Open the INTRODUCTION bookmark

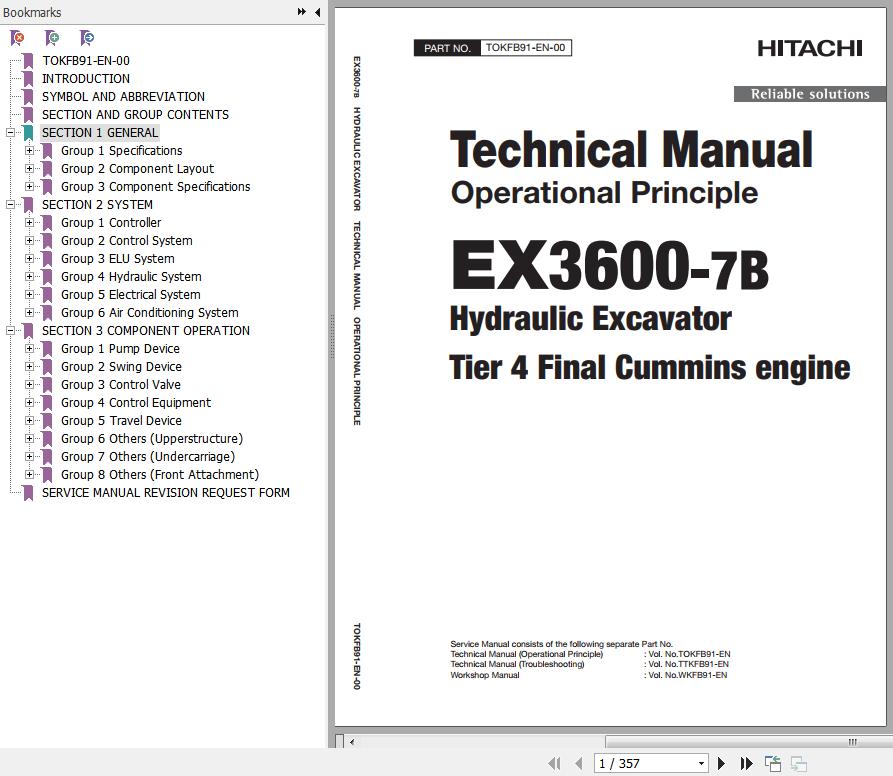(85, 79)
